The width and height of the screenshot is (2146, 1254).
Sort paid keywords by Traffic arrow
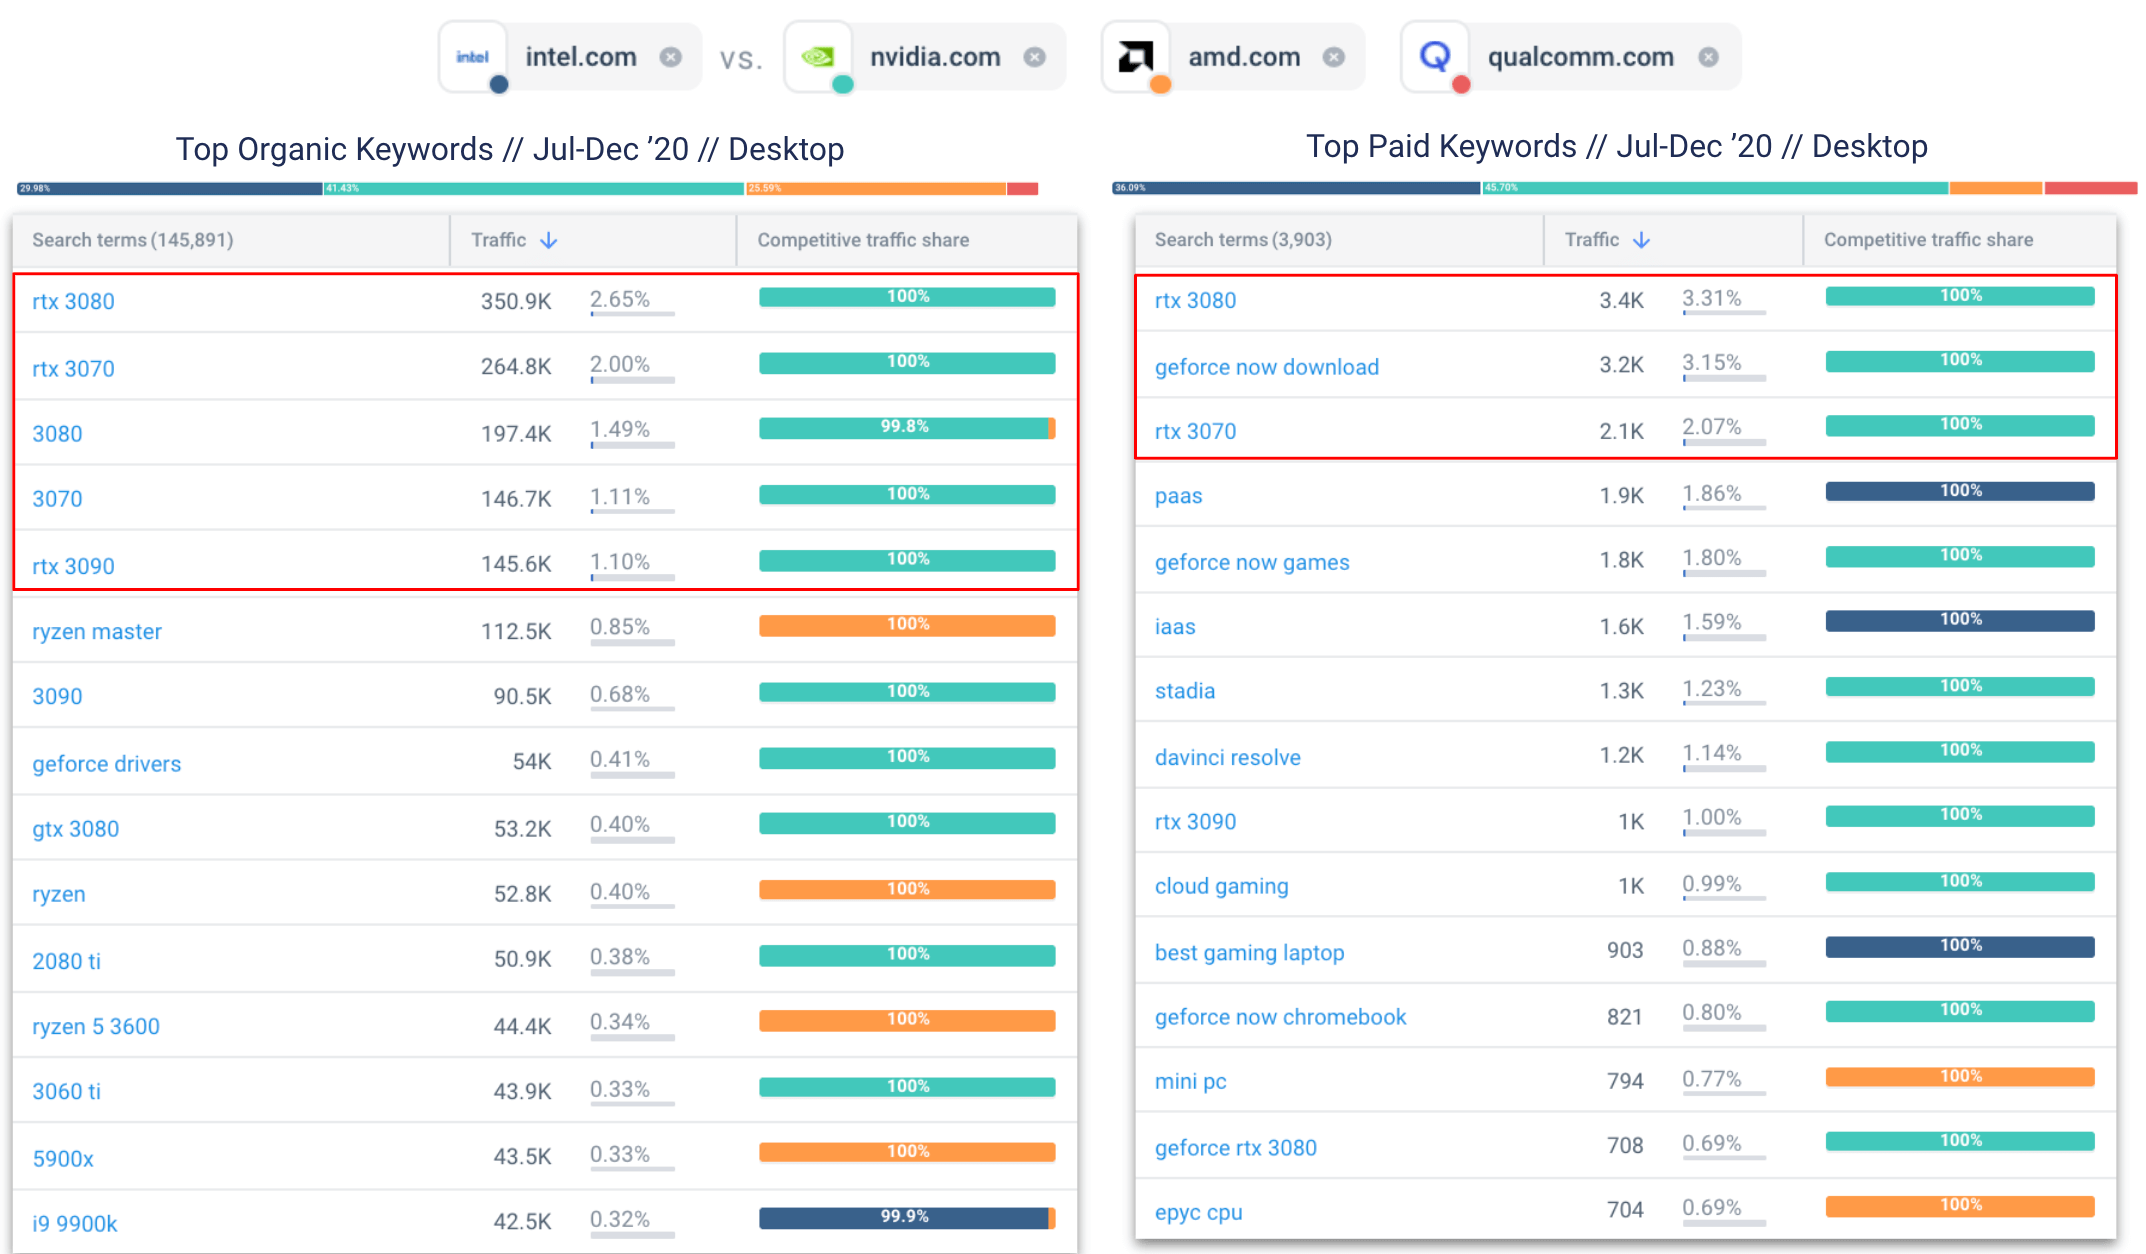pyautogui.click(x=1642, y=240)
